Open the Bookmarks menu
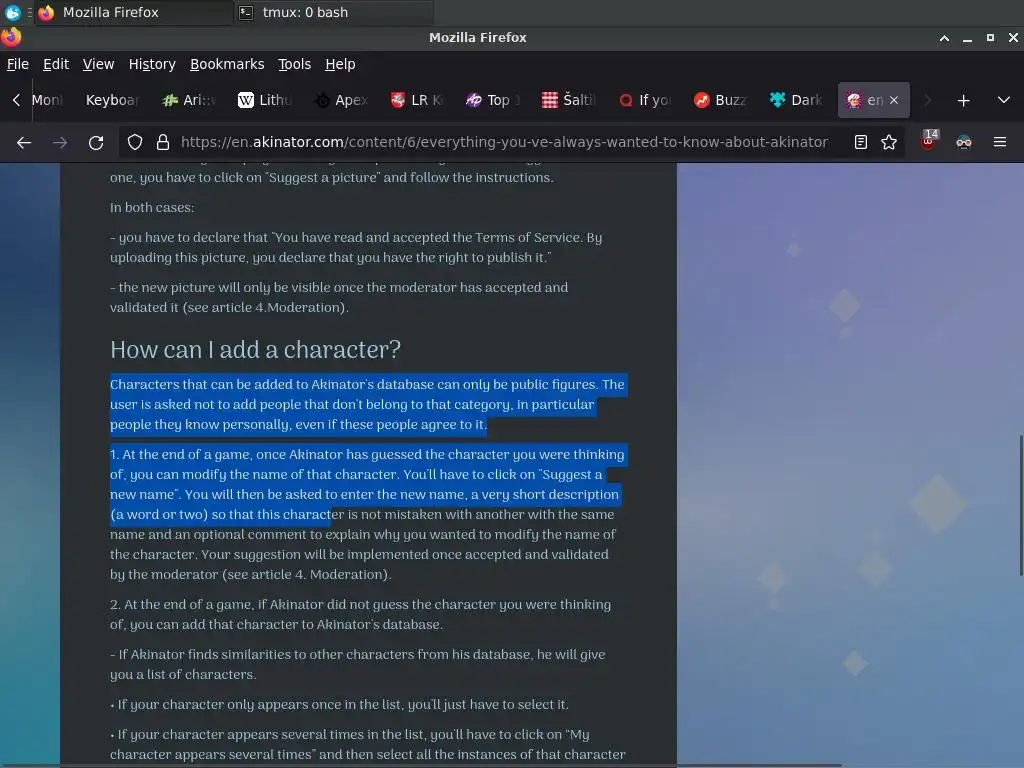The height and width of the screenshot is (768, 1024). coord(227,65)
